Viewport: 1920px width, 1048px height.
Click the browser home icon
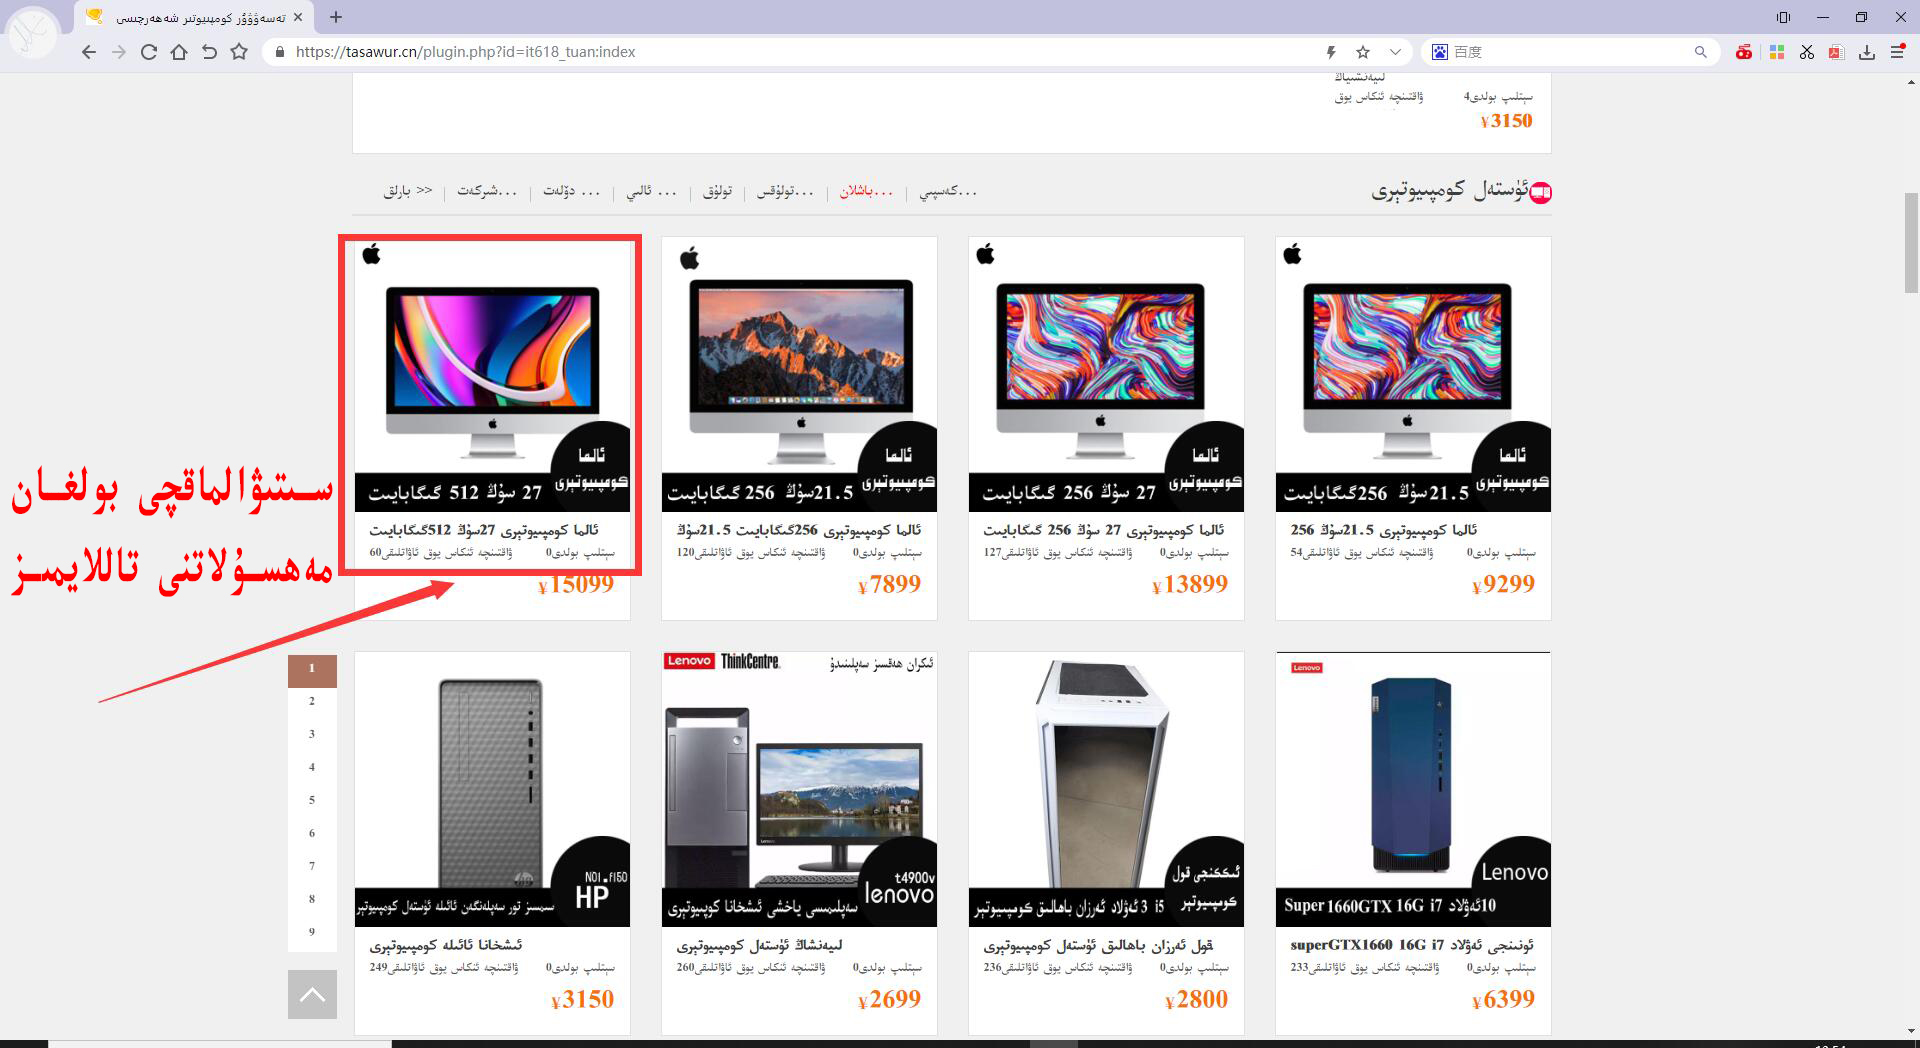tap(179, 52)
